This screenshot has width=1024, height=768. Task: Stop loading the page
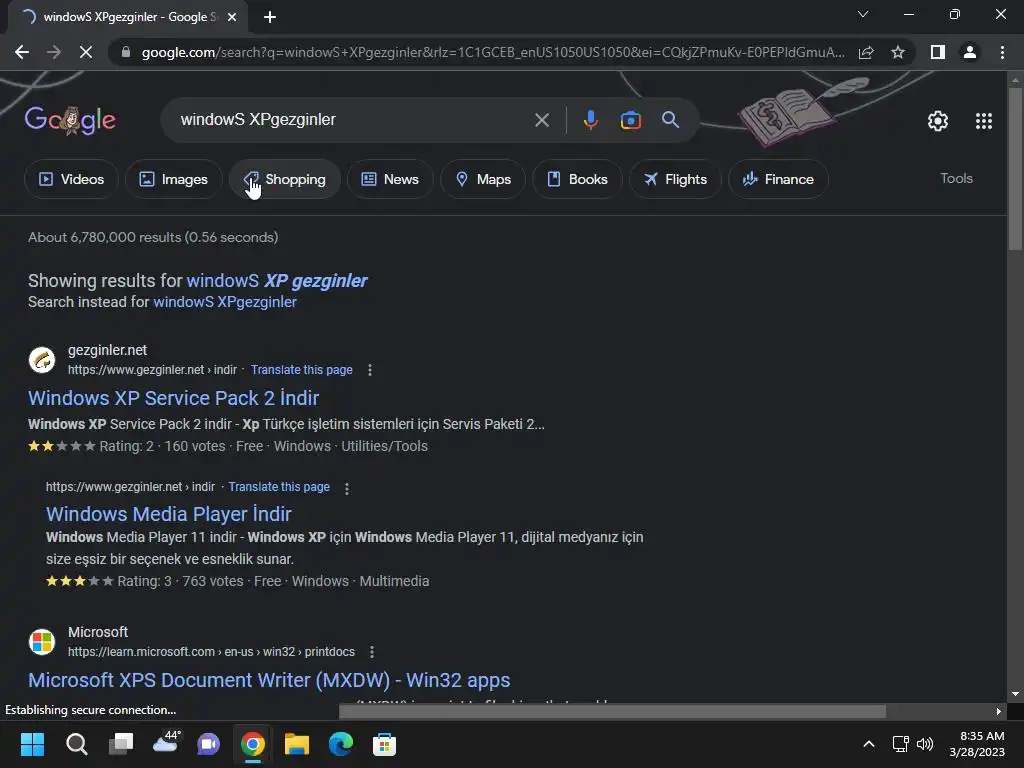tap(86, 52)
